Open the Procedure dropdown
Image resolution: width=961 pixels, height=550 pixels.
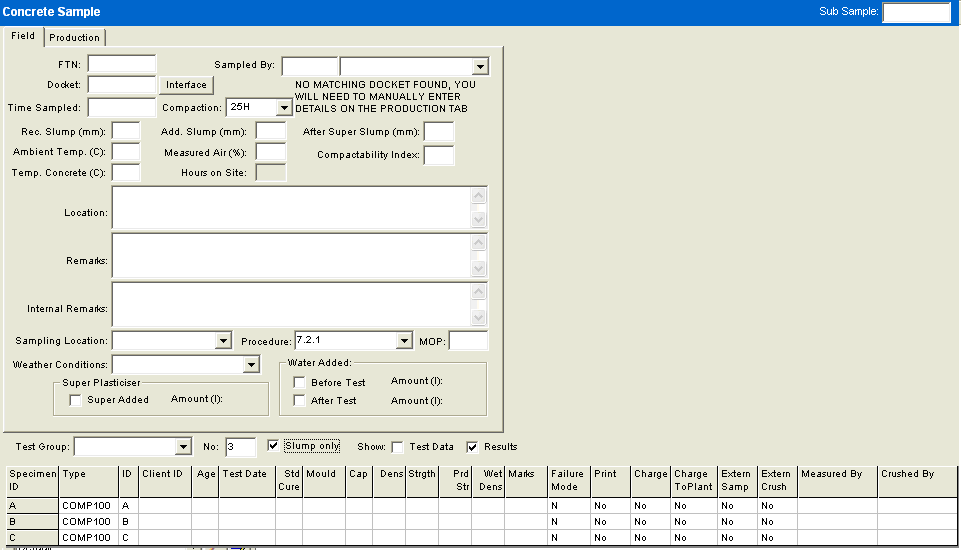(404, 341)
